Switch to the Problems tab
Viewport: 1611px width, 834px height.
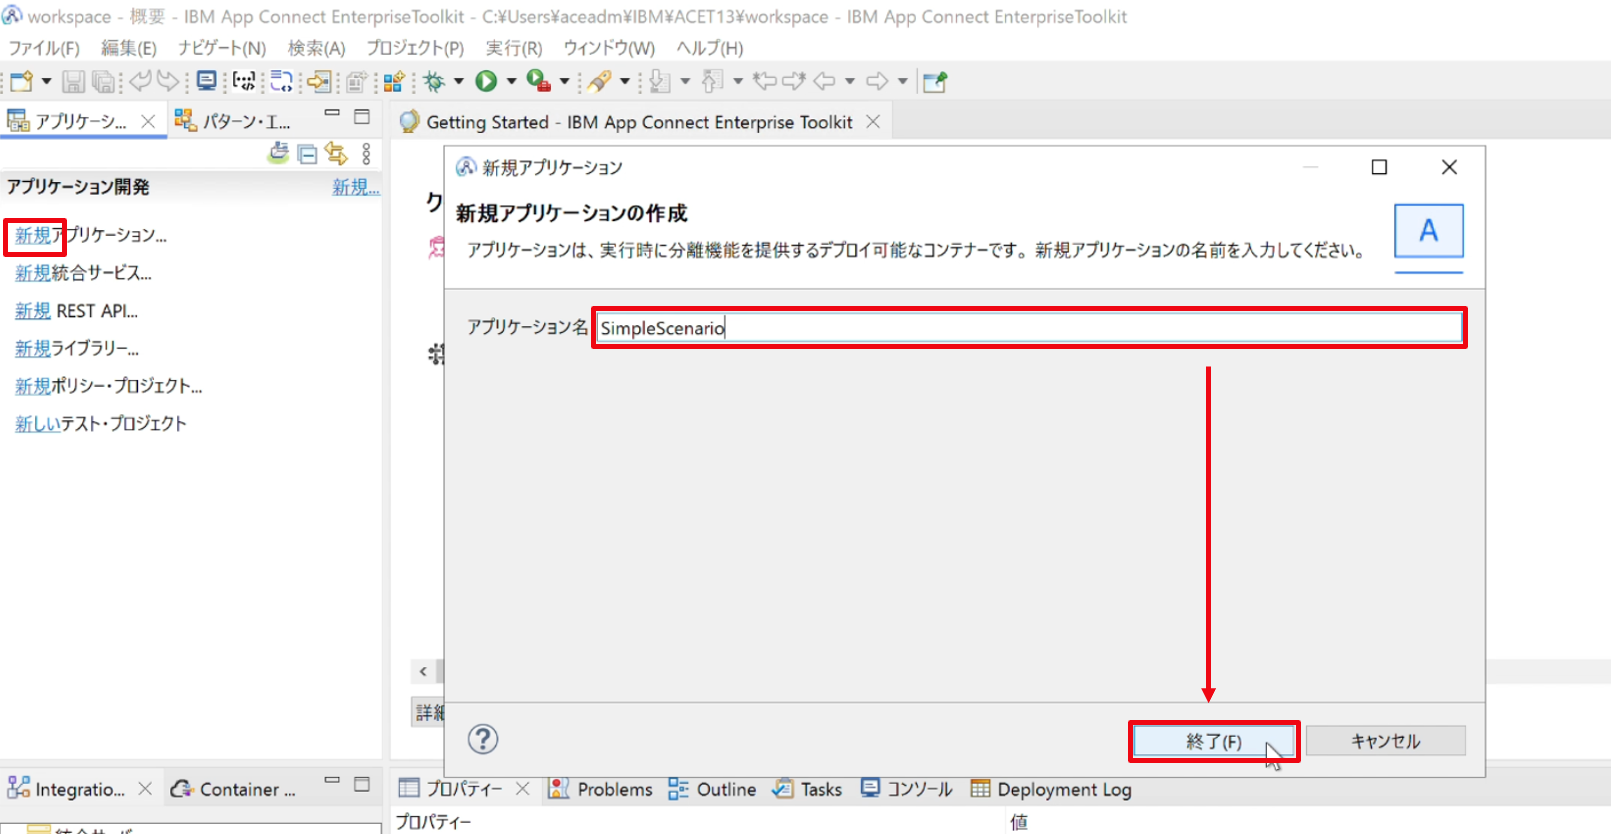601,789
